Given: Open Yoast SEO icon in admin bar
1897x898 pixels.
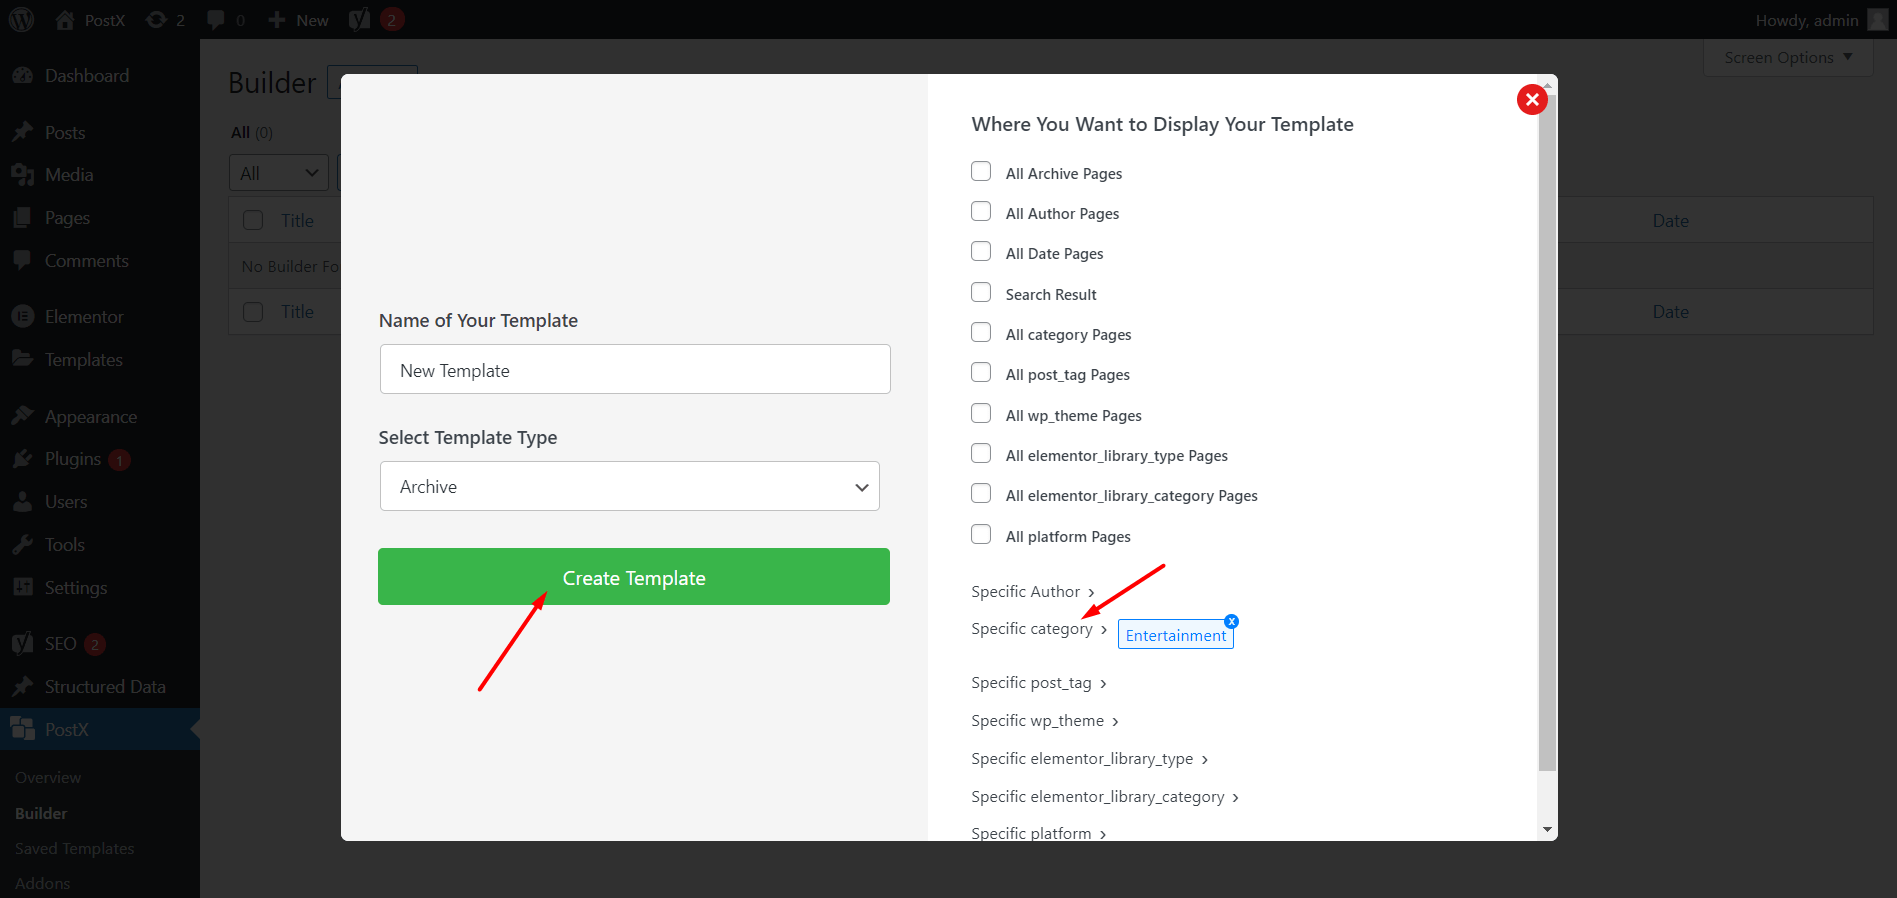Looking at the screenshot, I should [359, 19].
